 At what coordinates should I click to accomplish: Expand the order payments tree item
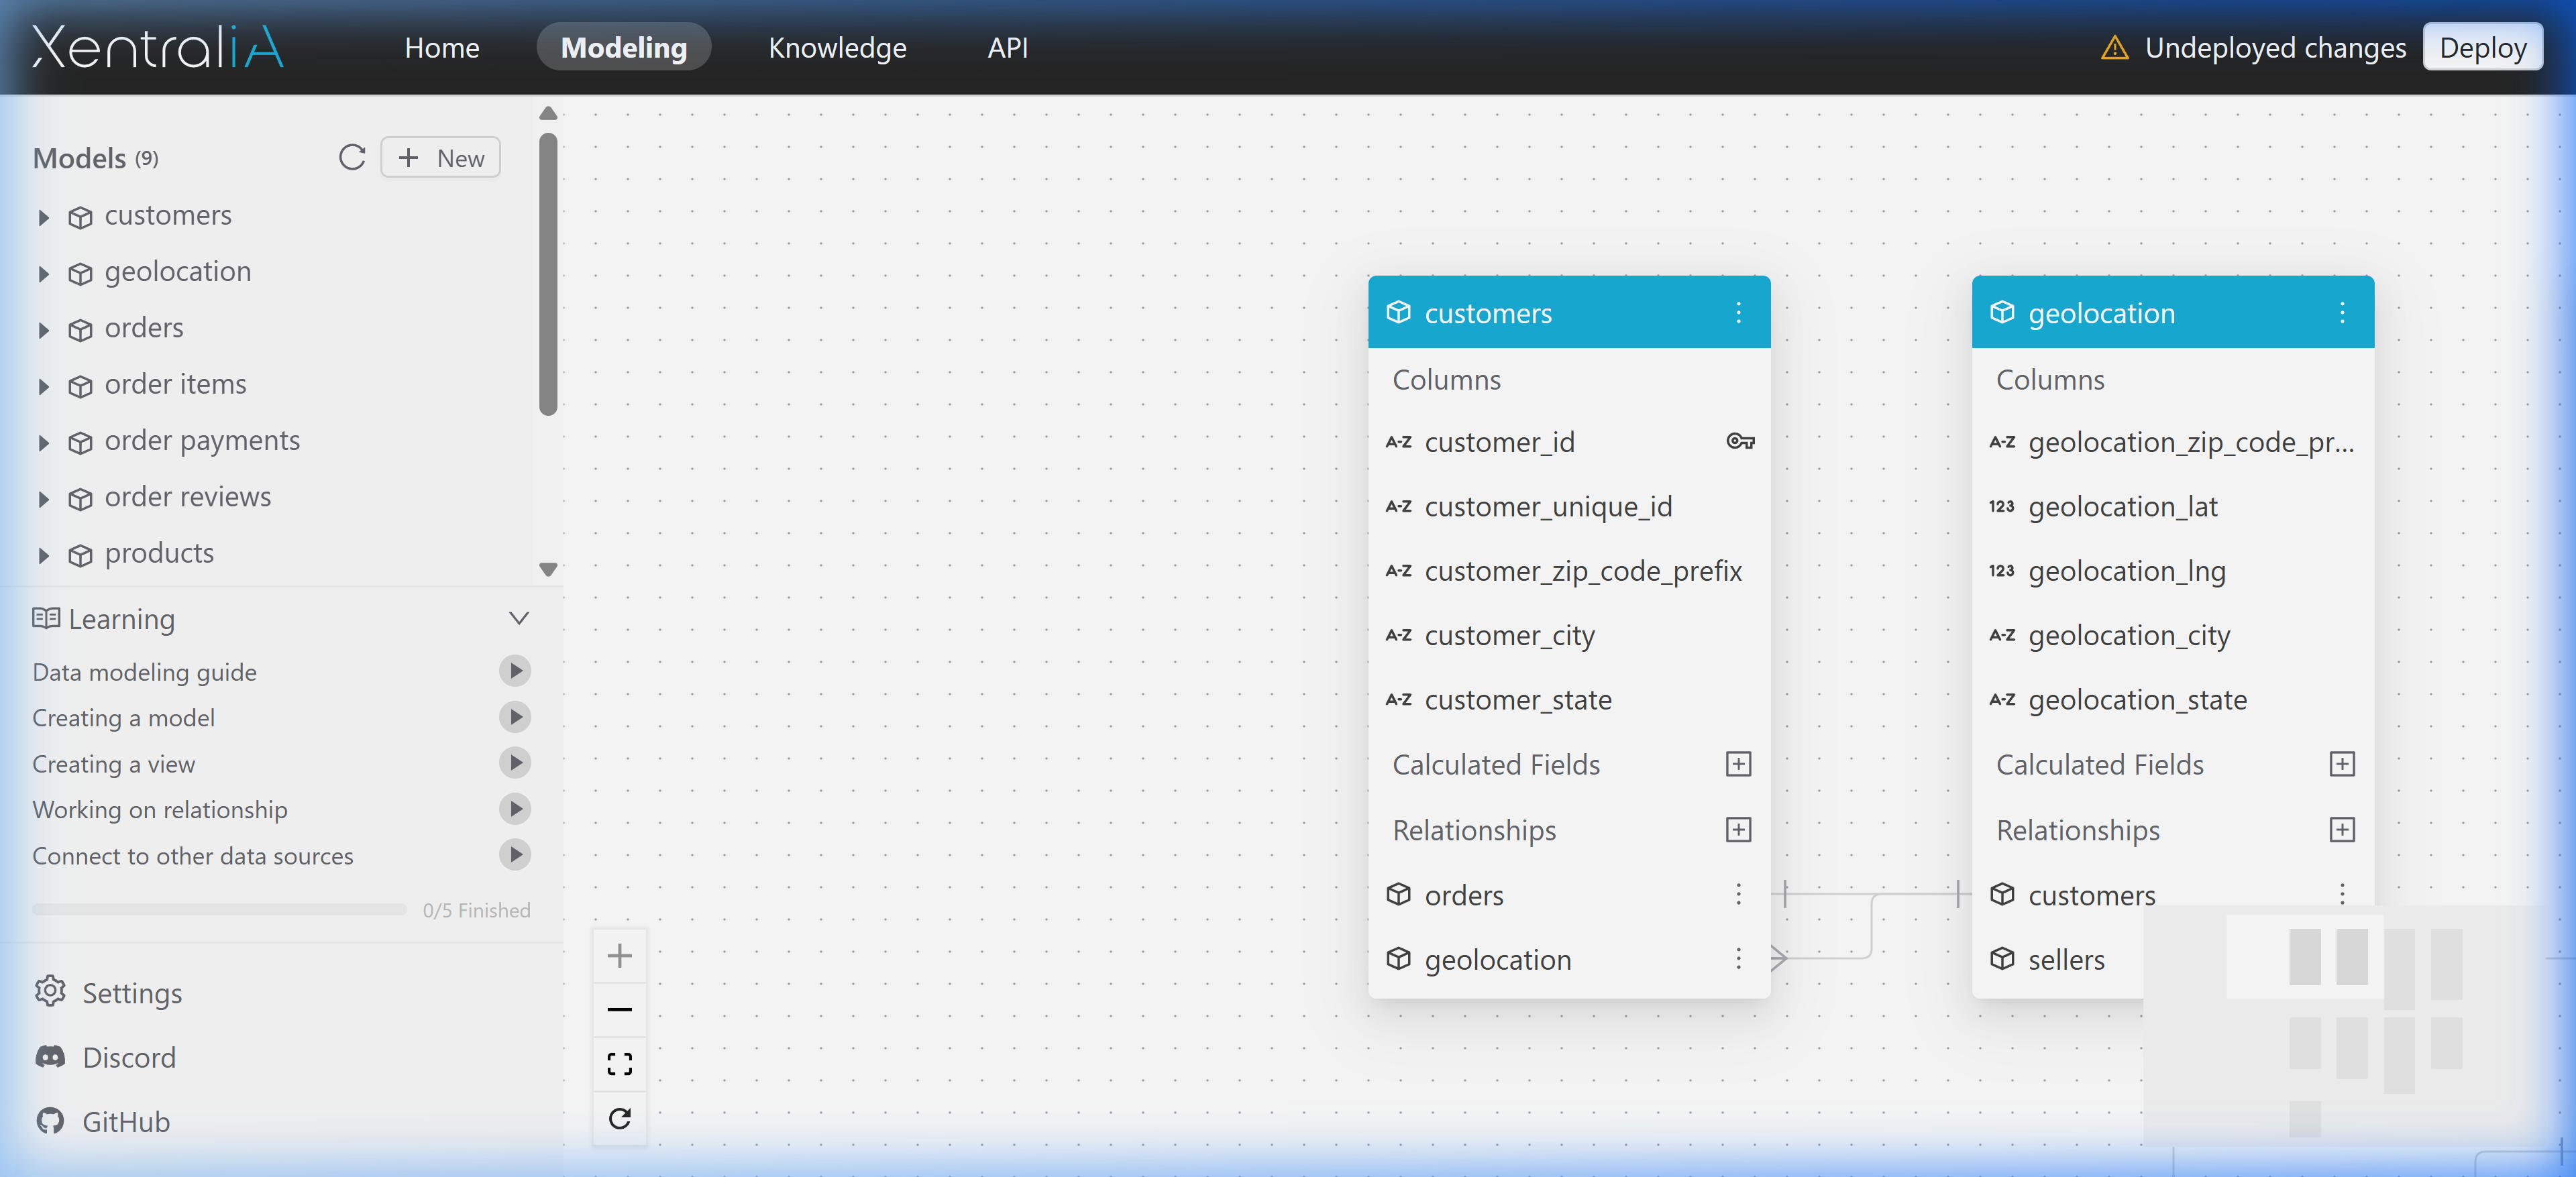[x=43, y=442]
